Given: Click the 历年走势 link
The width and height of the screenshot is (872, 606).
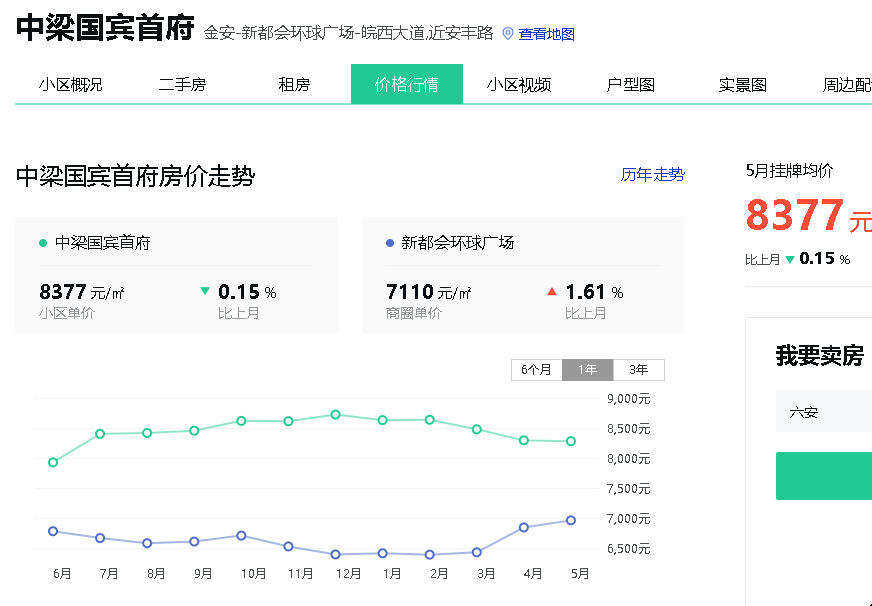Looking at the screenshot, I should click(652, 175).
